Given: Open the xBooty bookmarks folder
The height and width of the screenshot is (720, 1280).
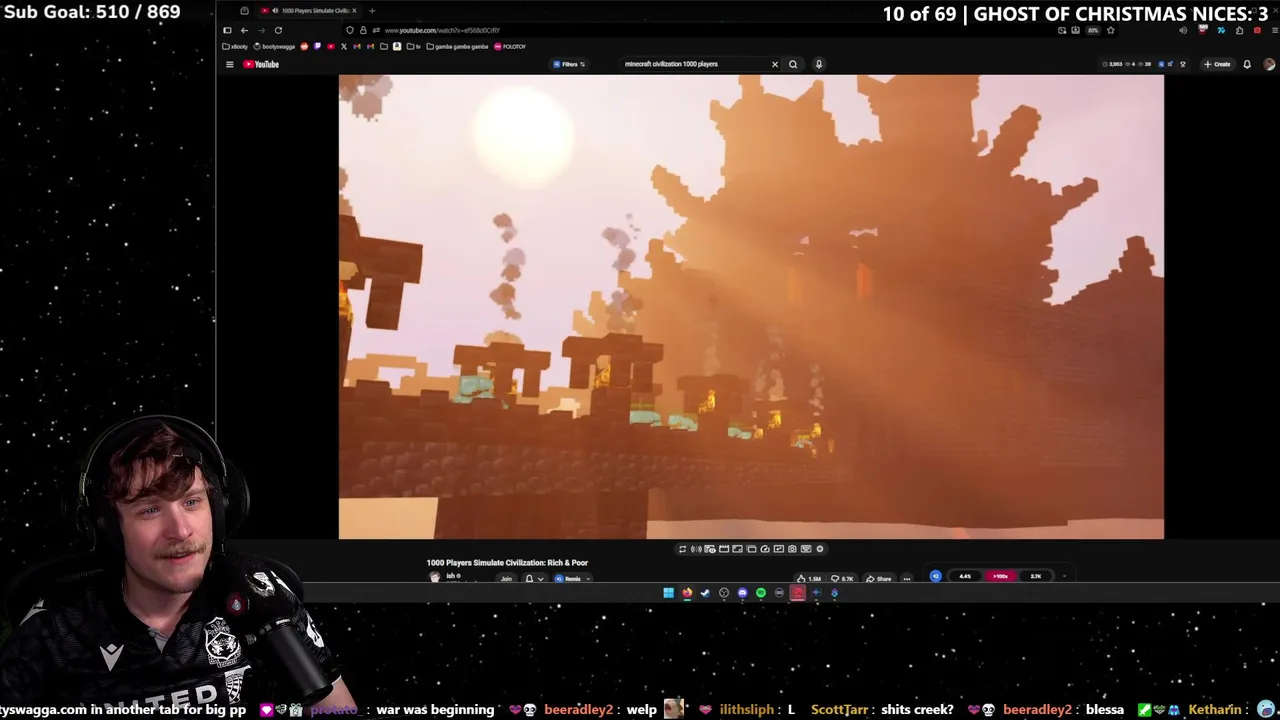Looking at the screenshot, I should tap(235, 46).
